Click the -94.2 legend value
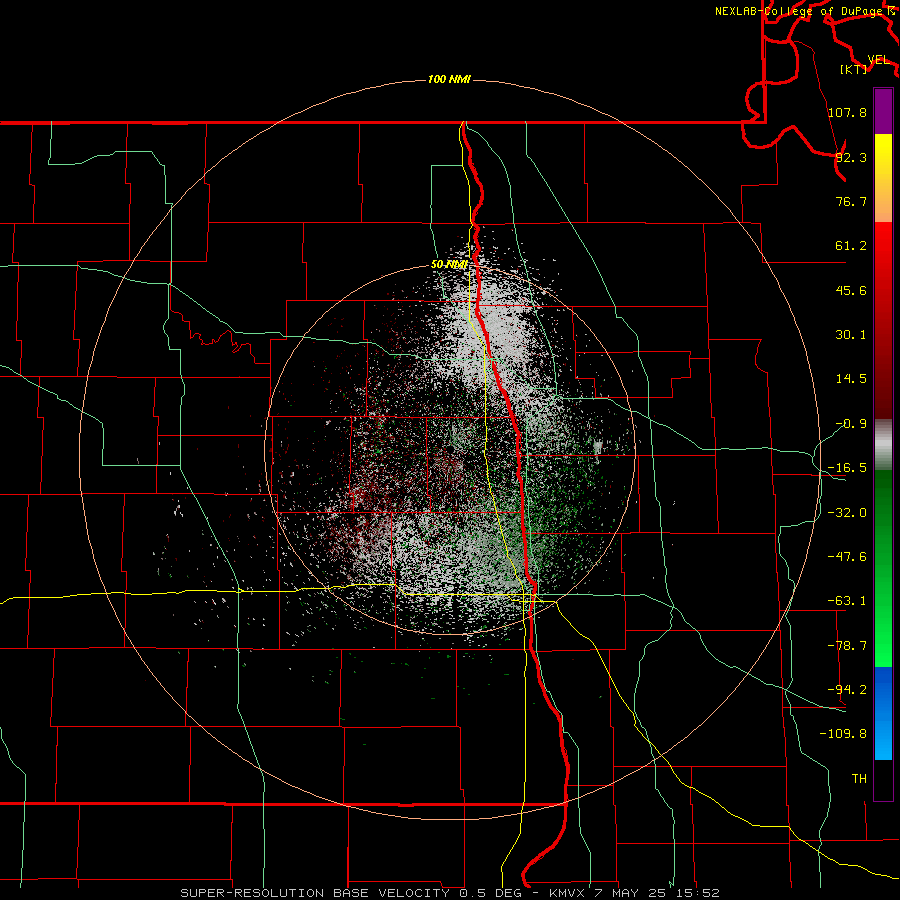Screen dimensions: 900x900 (847, 690)
